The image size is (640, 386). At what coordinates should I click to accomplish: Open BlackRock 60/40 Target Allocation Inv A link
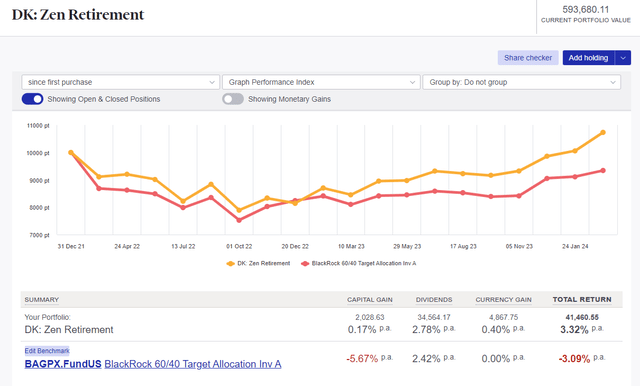coord(193,364)
